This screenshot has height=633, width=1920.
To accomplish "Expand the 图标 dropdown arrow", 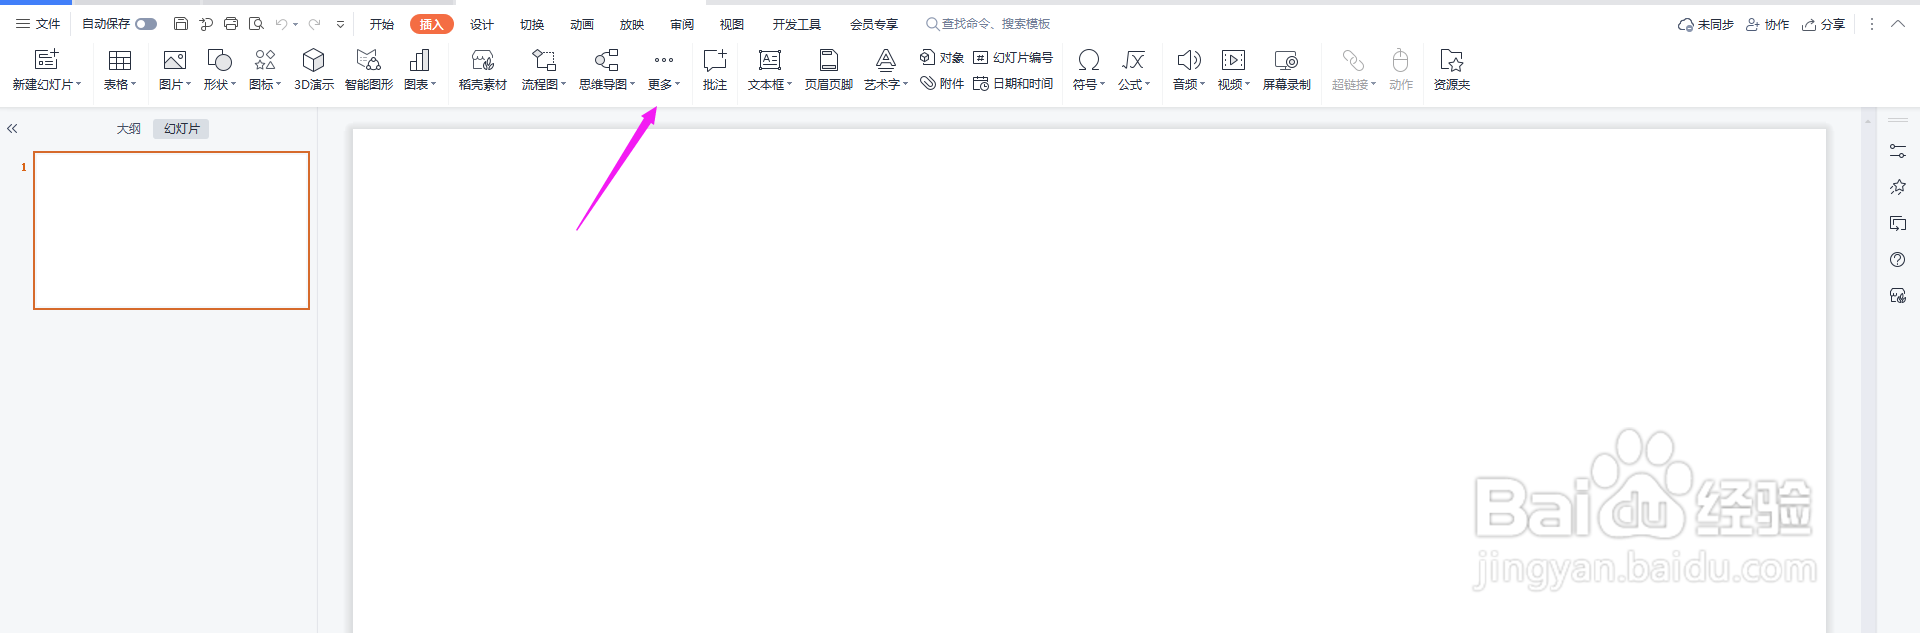I will [279, 84].
